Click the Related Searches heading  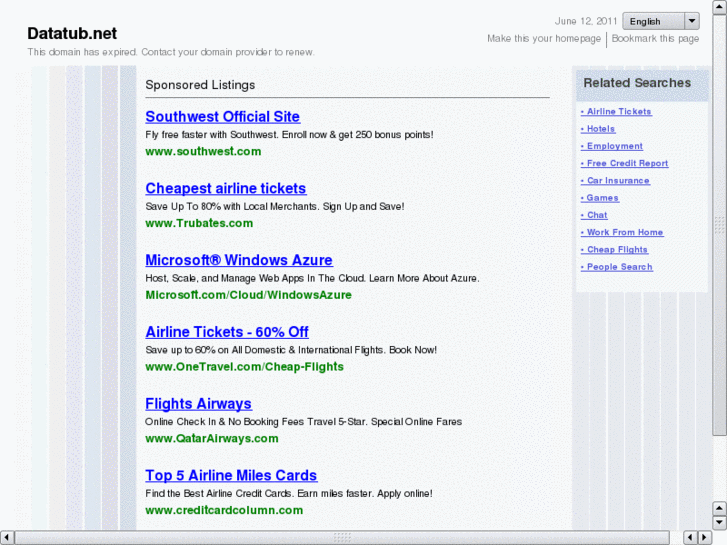637,83
